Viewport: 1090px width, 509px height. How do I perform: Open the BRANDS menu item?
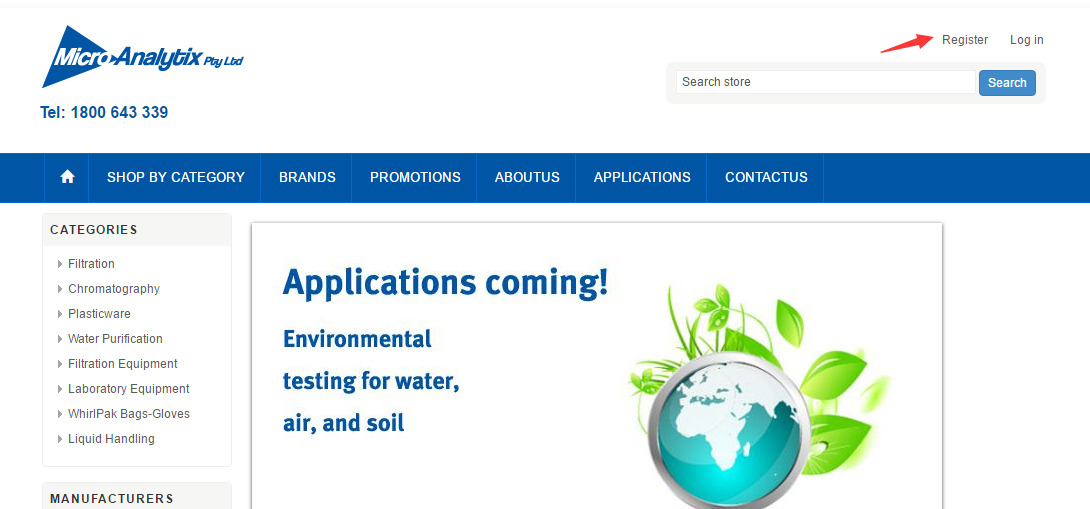(x=307, y=177)
